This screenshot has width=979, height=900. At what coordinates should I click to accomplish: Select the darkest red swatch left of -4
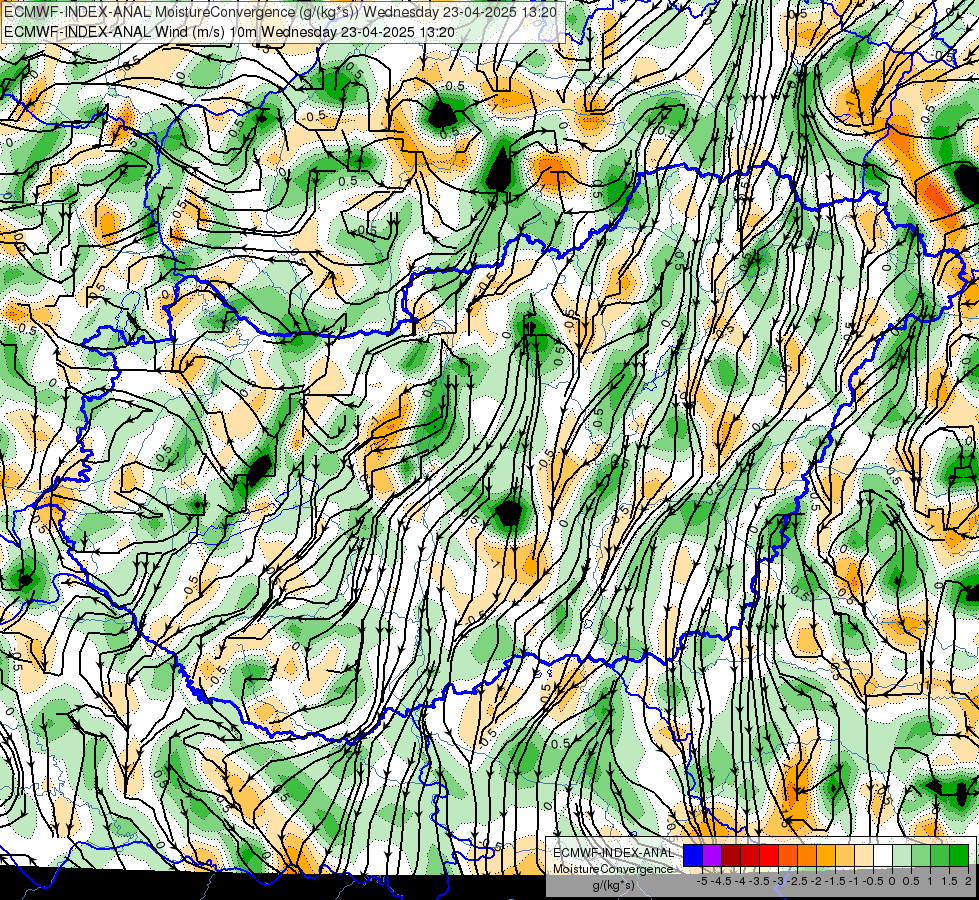click(x=731, y=855)
